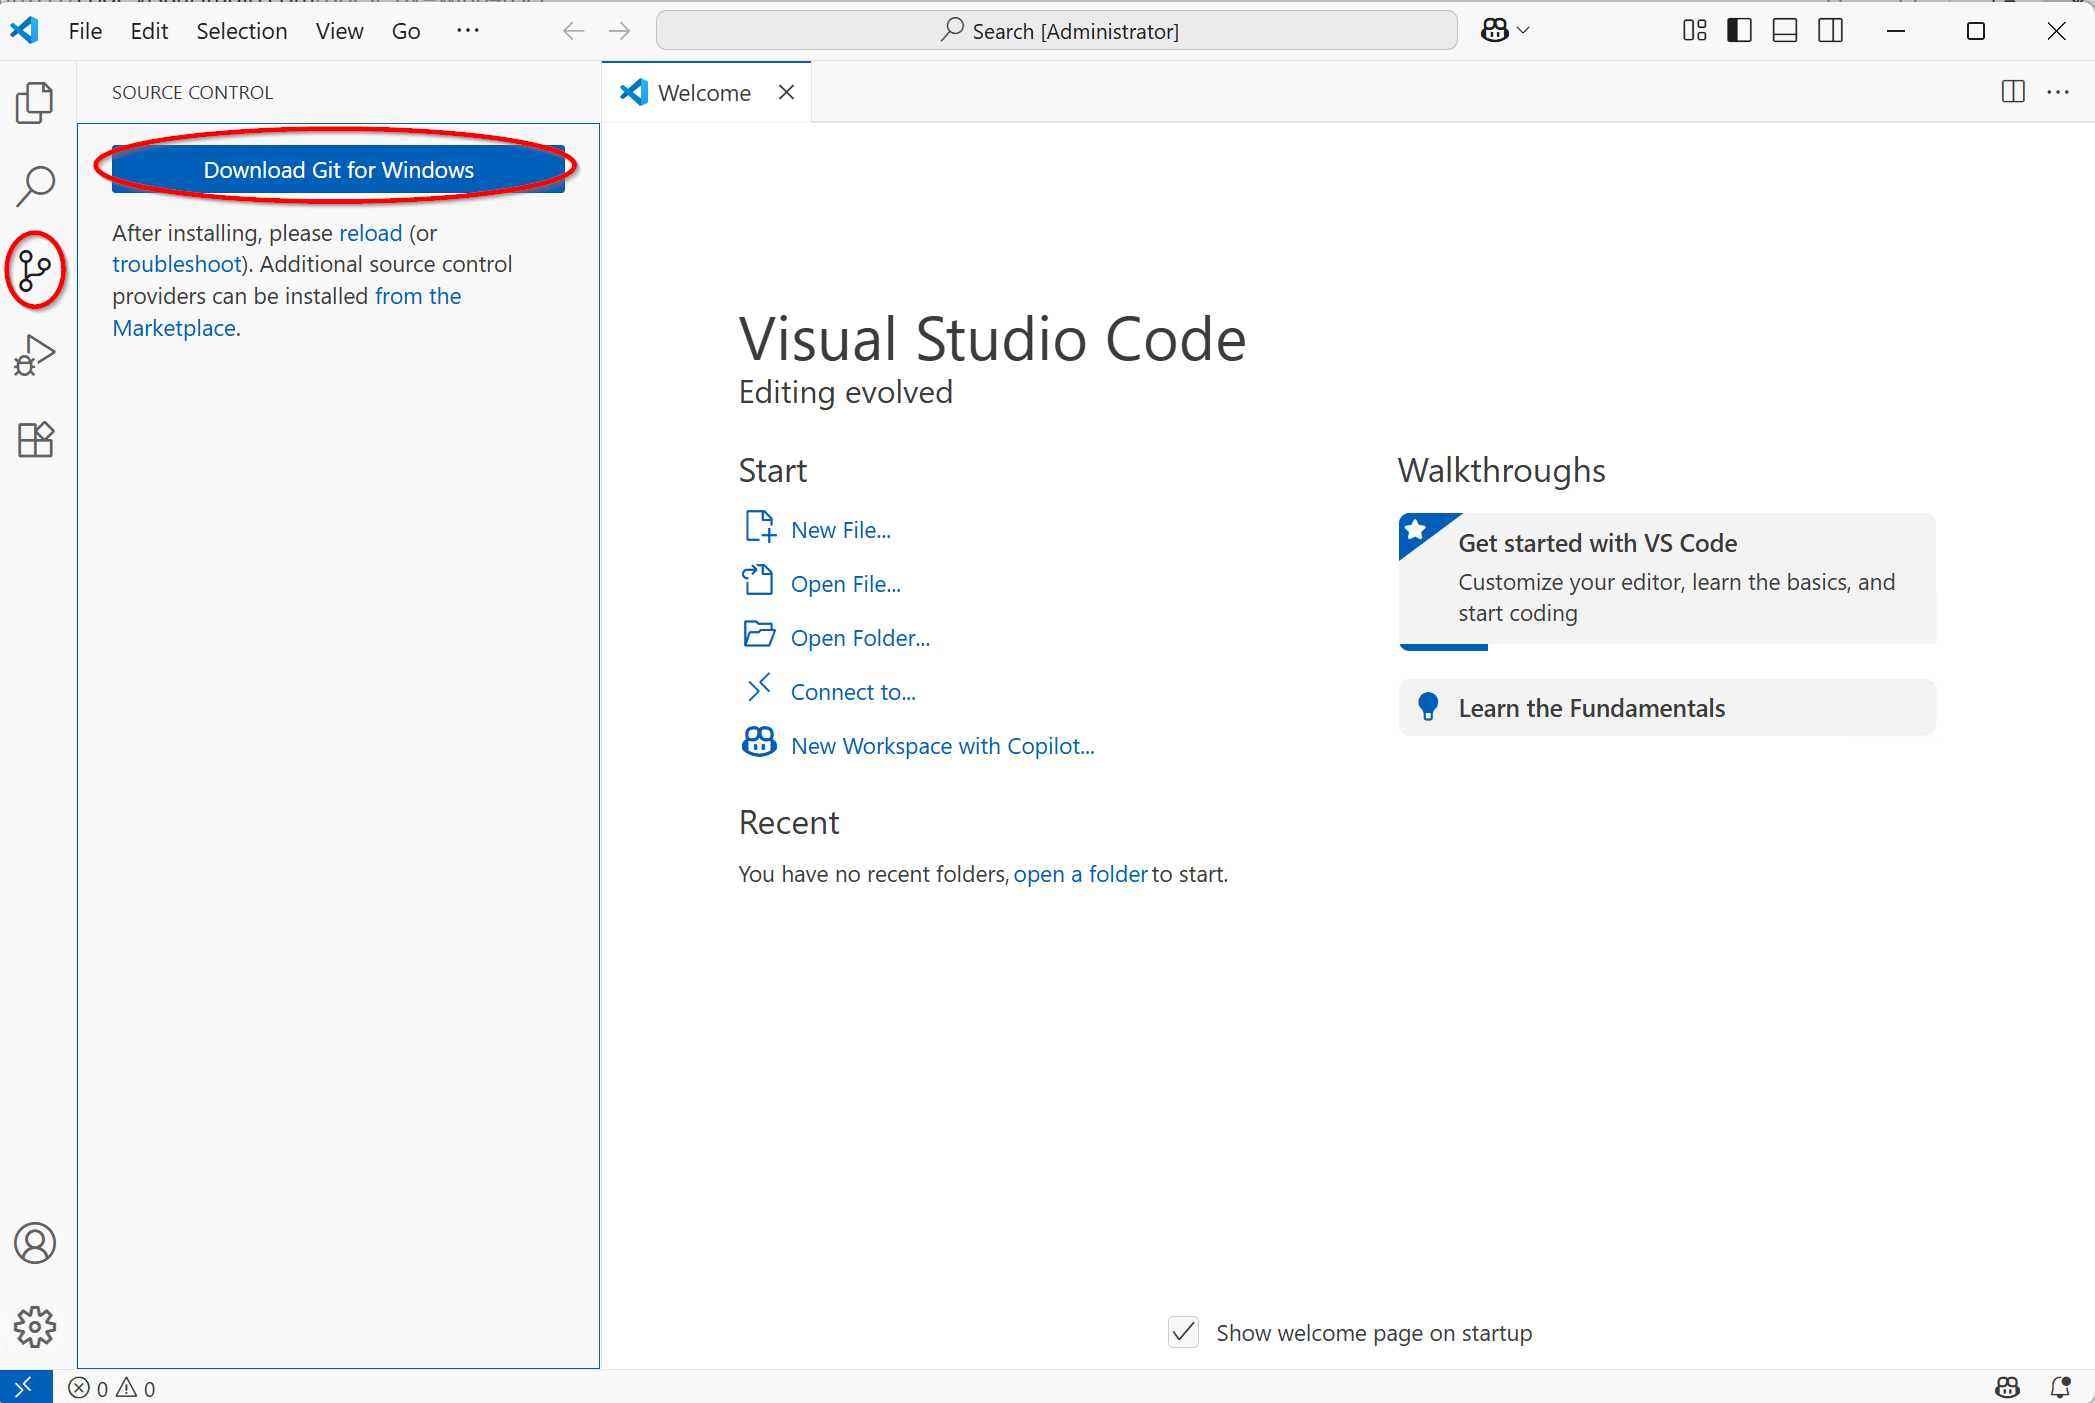
Task: Open the Search view in activity bar
Action: click(x=35, y=186)
